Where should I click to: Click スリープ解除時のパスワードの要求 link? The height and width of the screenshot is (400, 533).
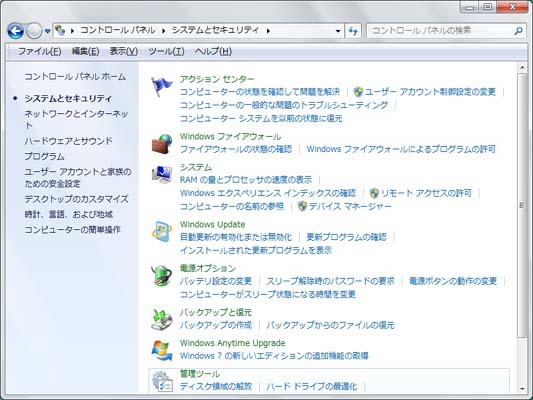point(330,281)
